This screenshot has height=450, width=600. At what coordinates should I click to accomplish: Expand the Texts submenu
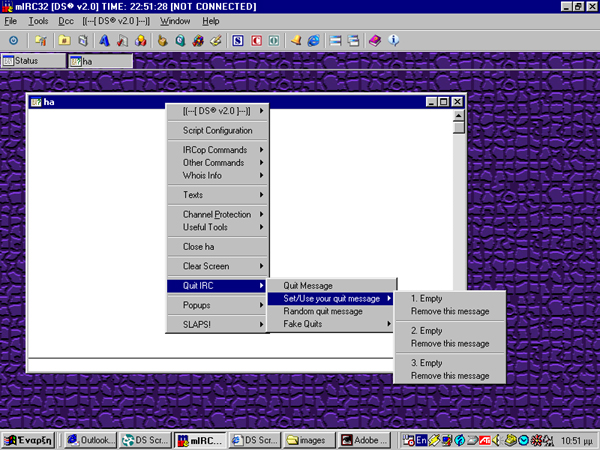coord(217,195)
